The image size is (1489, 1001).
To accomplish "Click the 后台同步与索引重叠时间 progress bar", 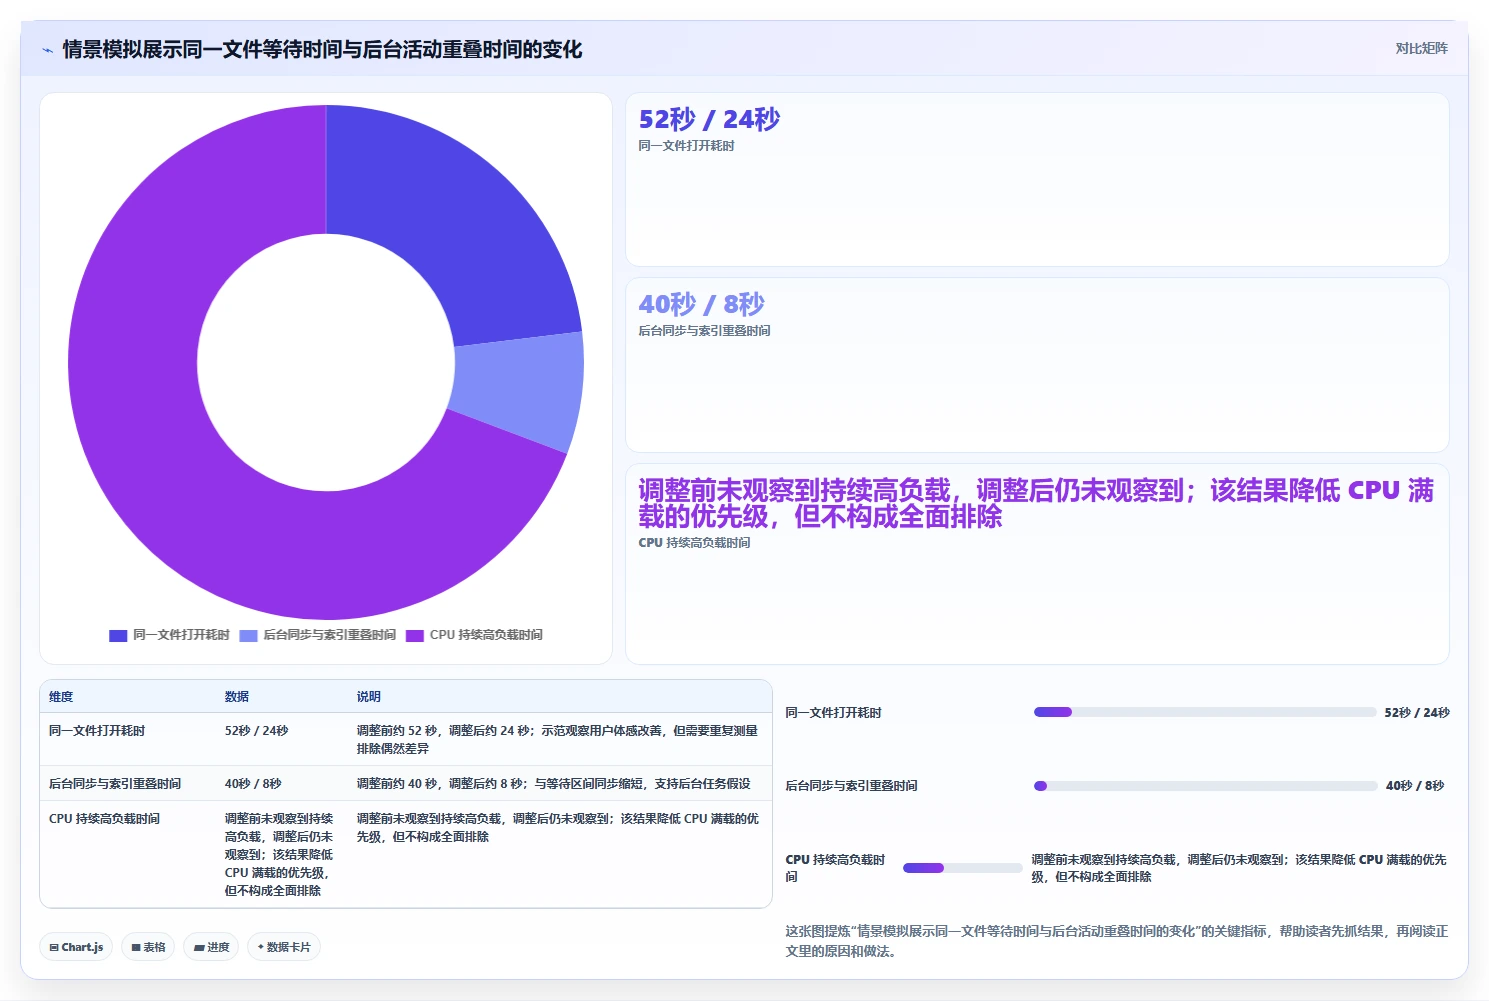I will (x=1205, y=786).
